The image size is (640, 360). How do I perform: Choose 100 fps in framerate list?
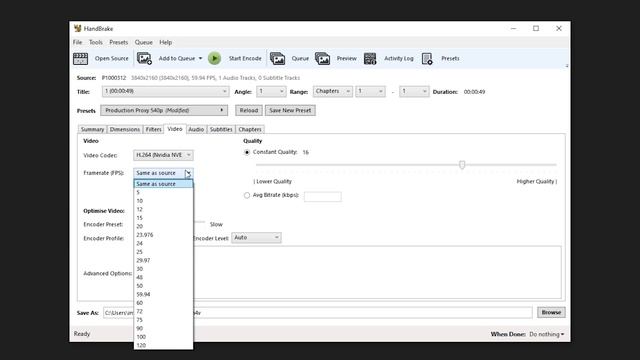tap(163, 337)
